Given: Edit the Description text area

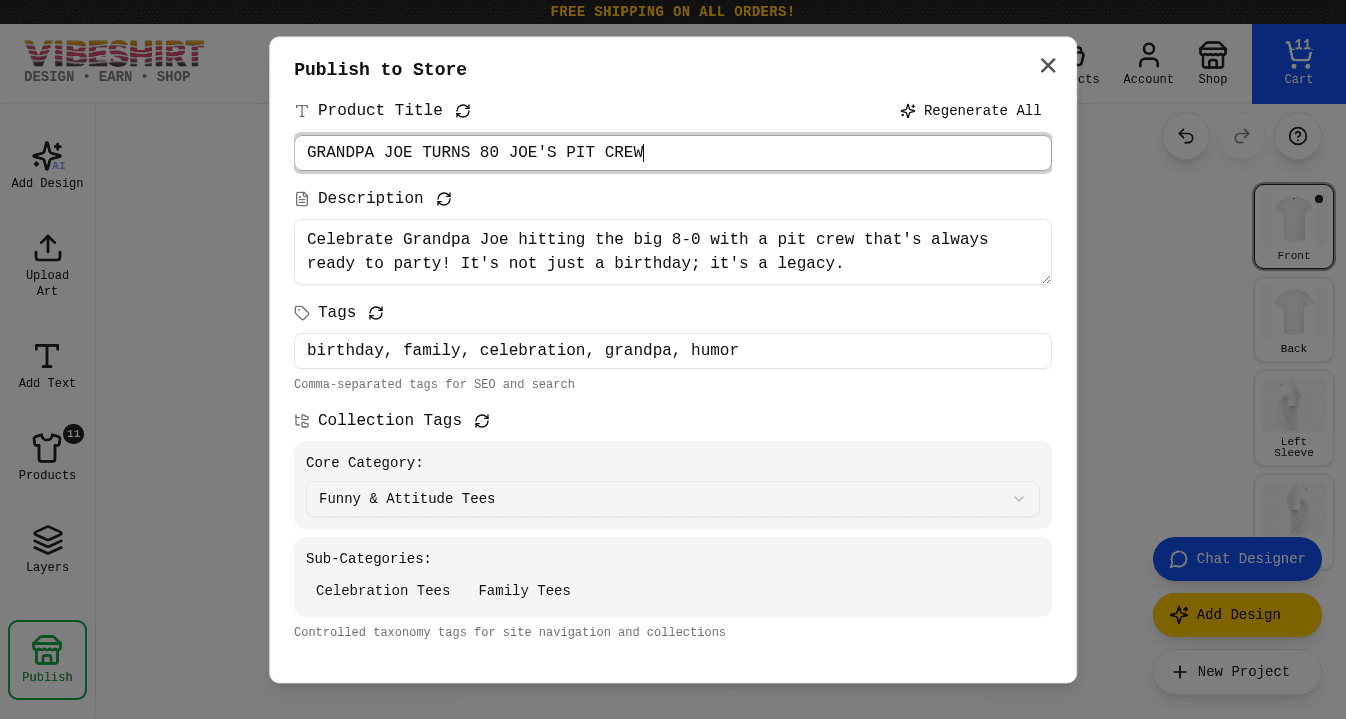Looking at the screenshot, I should (x=673, y=252).
